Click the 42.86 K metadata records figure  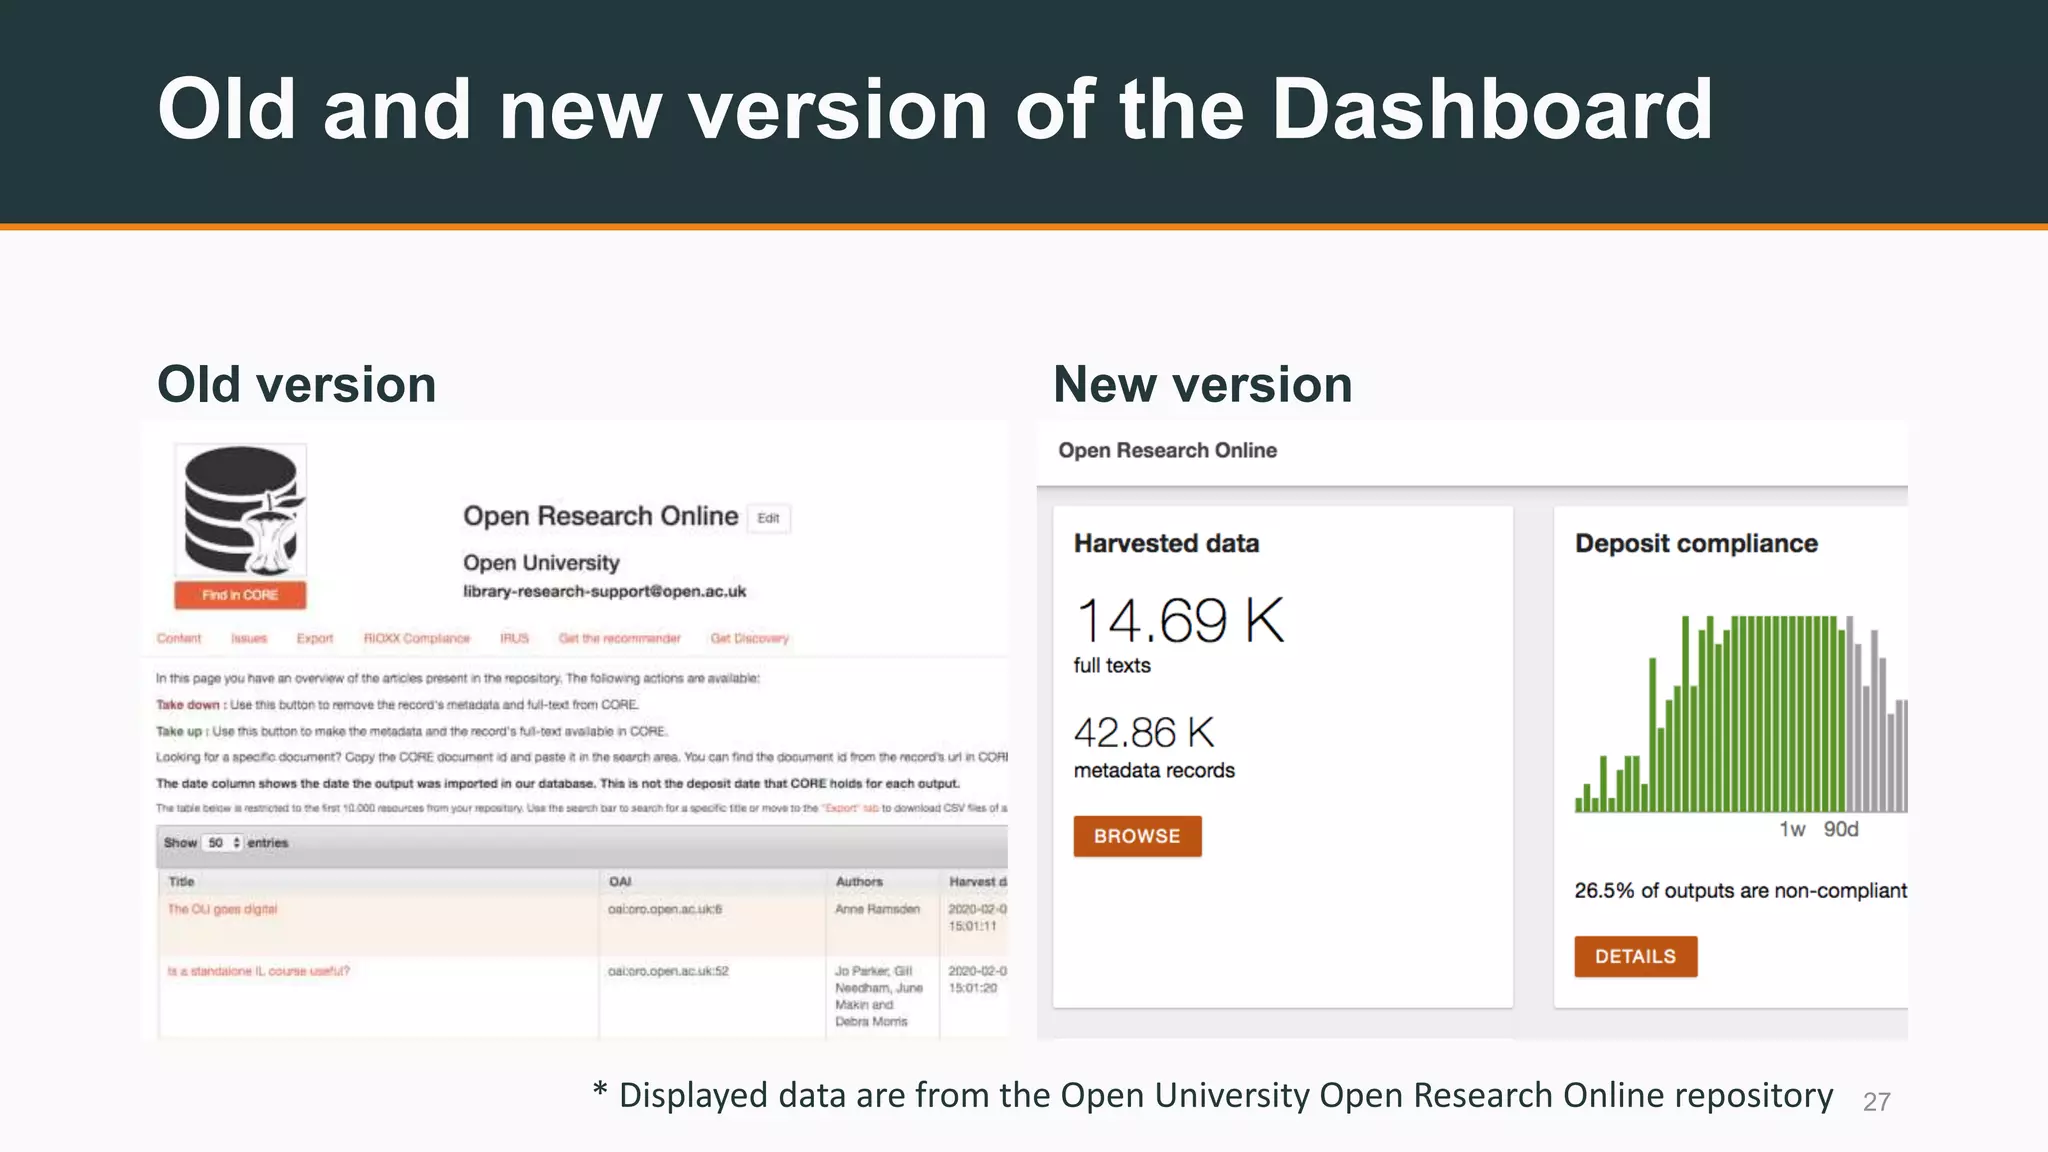1144,733
